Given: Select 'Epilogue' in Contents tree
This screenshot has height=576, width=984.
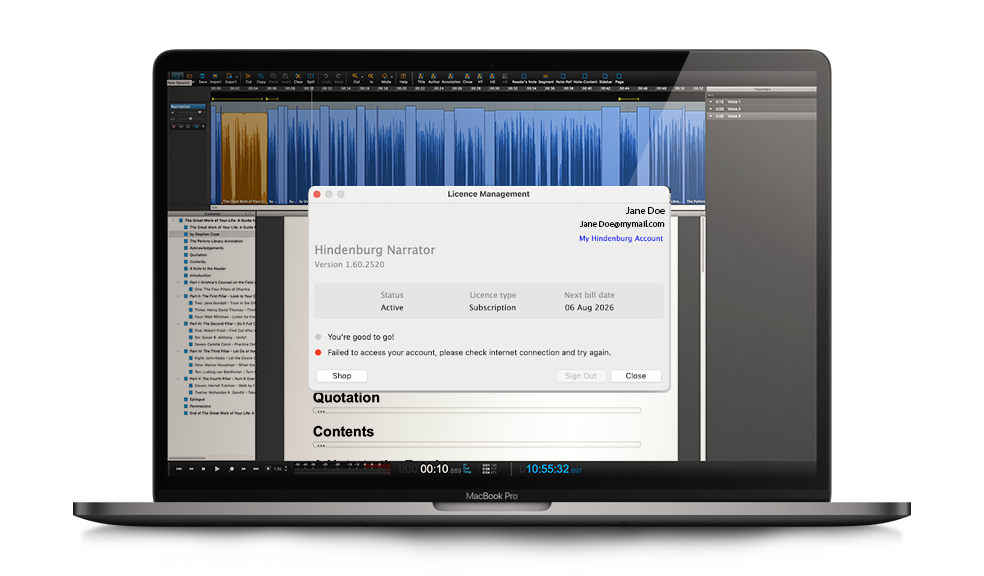Looking at the screenshot, I should (197, 399).
